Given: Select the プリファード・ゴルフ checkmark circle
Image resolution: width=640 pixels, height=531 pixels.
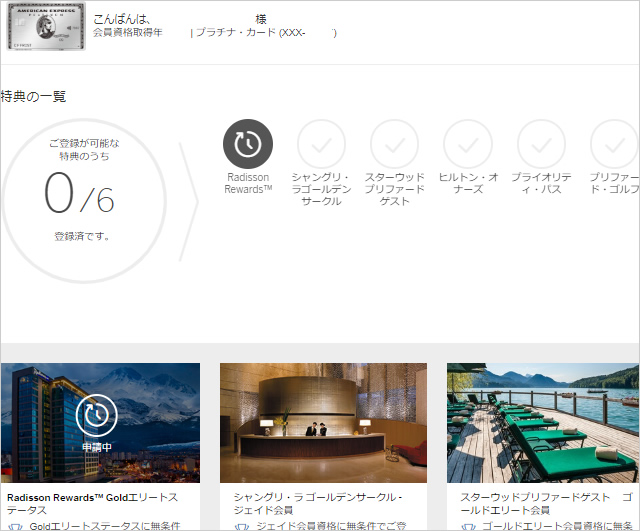Looking at the screenshot, I should [x=615, y=144].
